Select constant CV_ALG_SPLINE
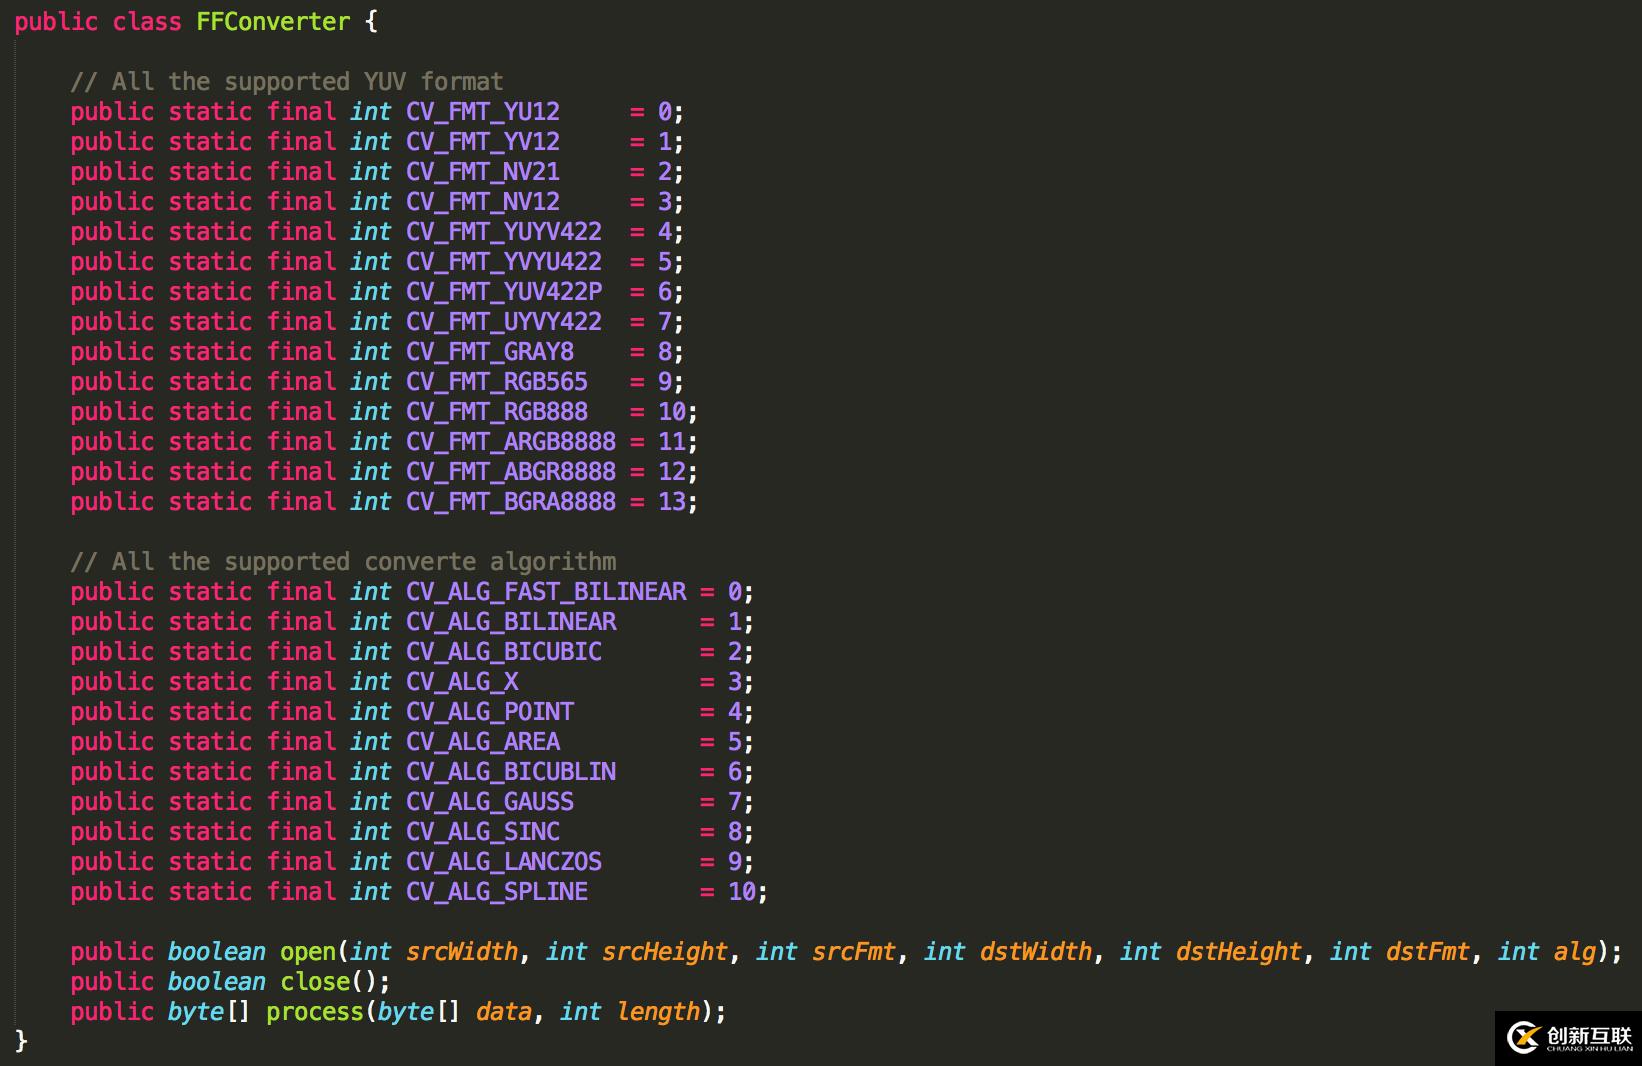This screenshot has width=1642, height=1066. [497, 891]
